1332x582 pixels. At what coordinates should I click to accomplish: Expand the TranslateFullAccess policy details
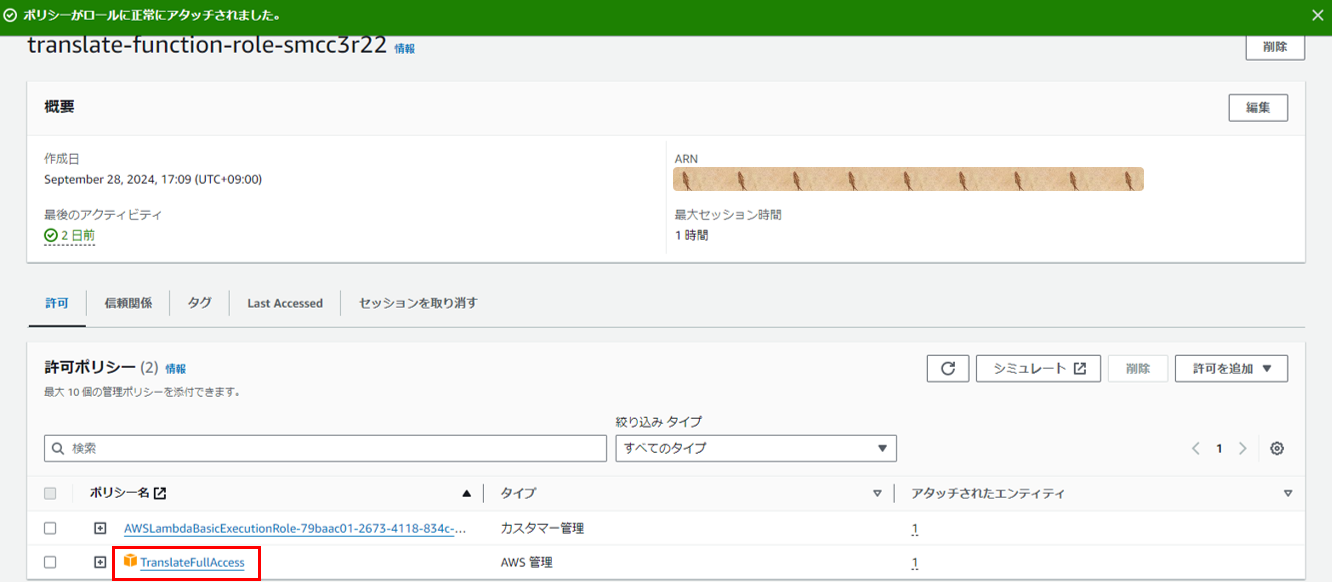click(x=100, y=562)
